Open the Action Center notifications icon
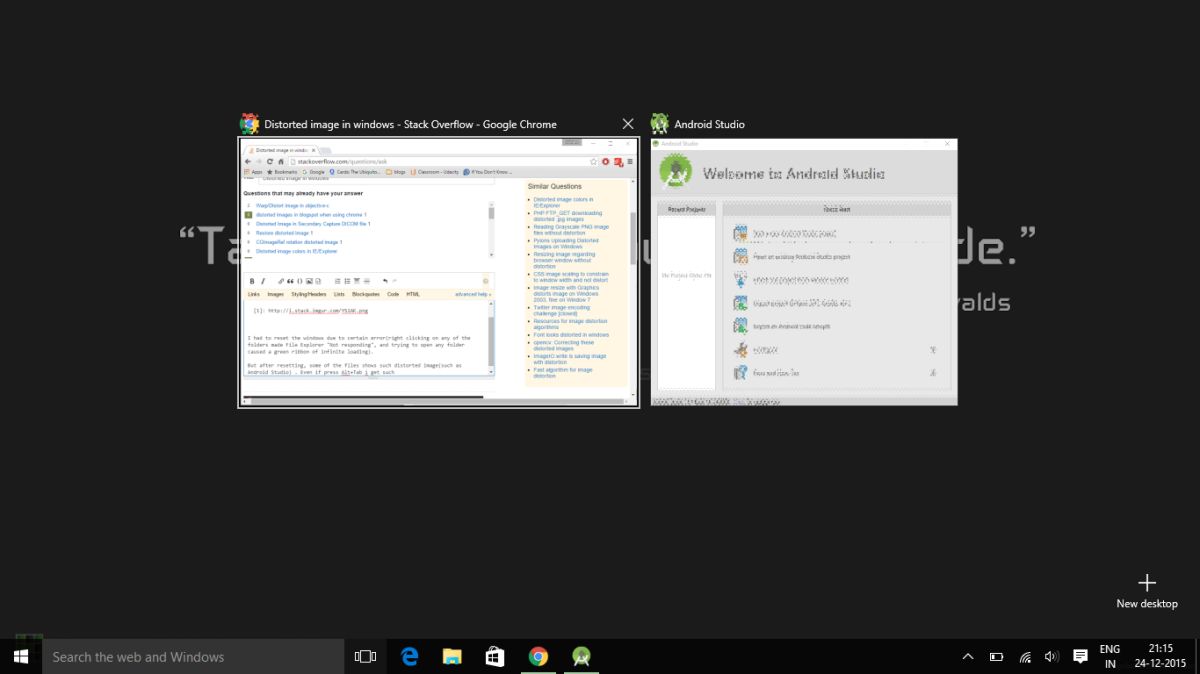Image resolution: width=1200 pixels, height=674 pixels. tap(1080, 657)
